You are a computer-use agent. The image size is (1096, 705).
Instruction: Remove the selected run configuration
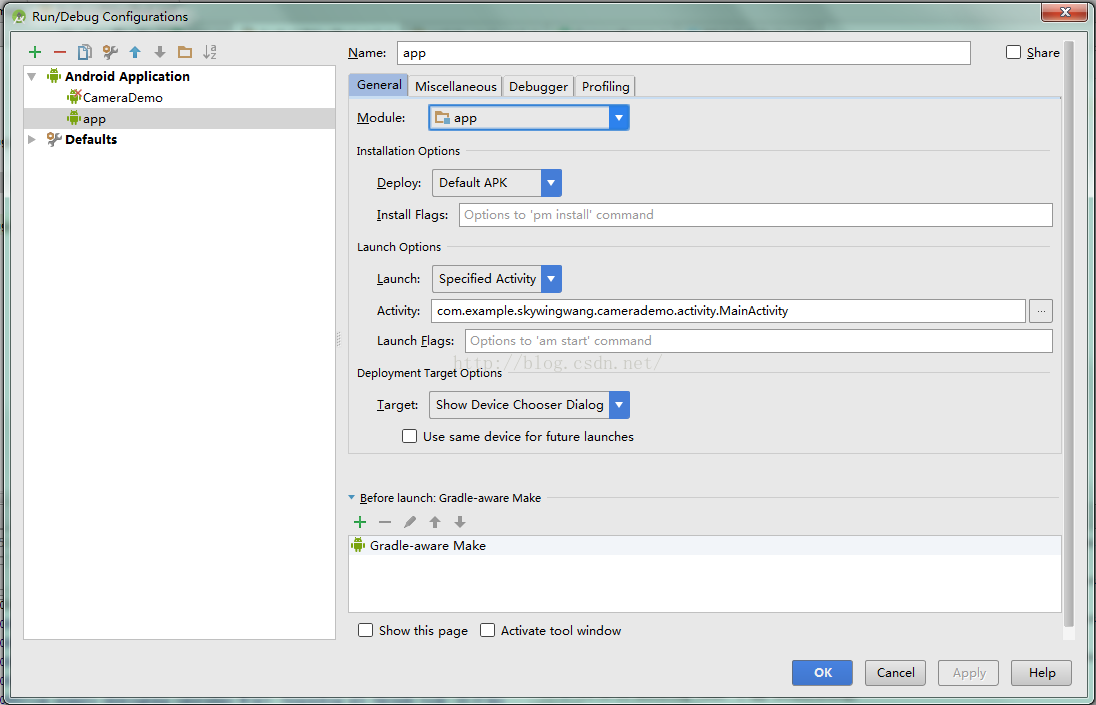(x=60, y=52)
